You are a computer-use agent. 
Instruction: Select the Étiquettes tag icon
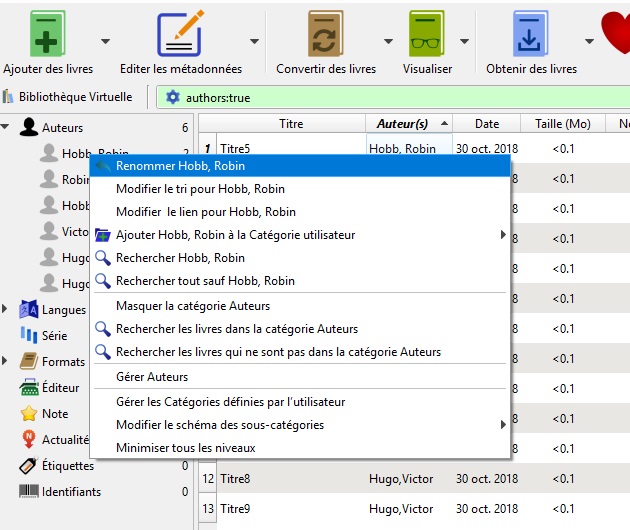point(29,465)
